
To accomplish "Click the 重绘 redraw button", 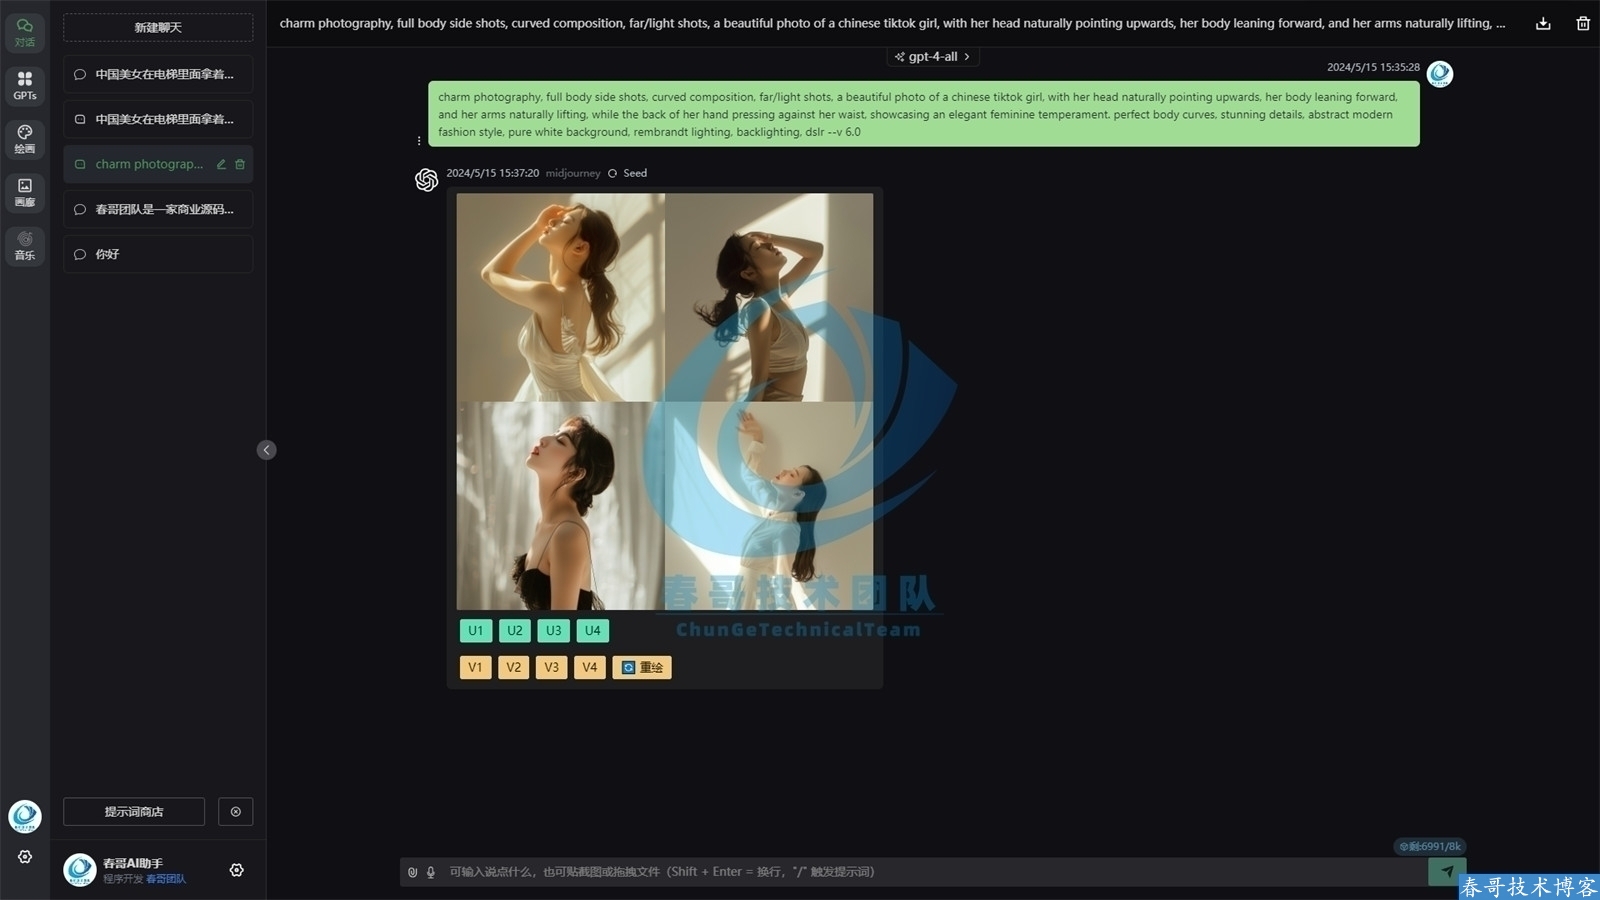I will coord(642,667).
